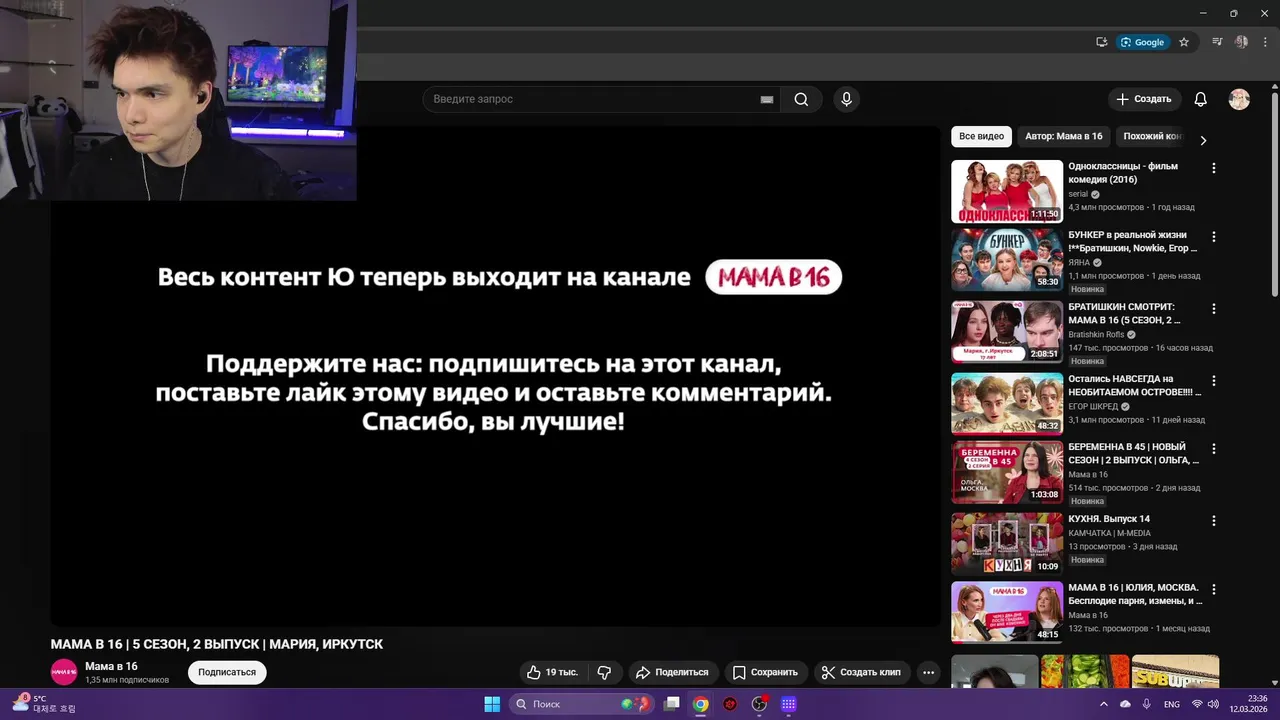
Task: Select the Все видео filter chip
Action: [981, 137]
